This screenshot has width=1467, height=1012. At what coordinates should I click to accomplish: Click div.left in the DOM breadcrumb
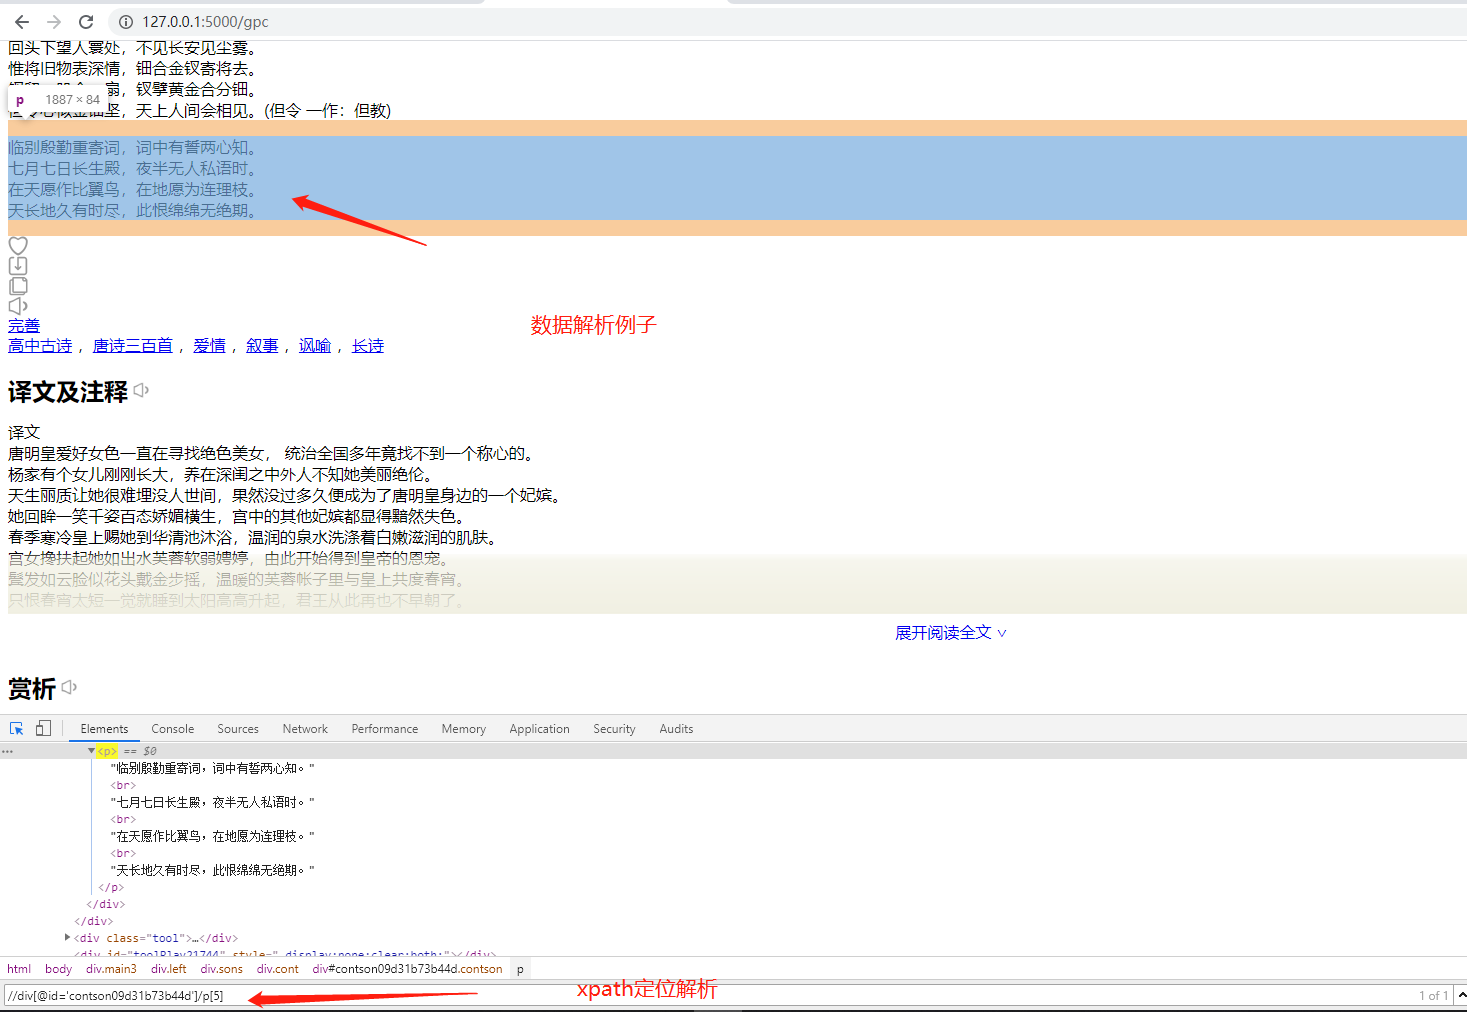(x=169, y=969)
